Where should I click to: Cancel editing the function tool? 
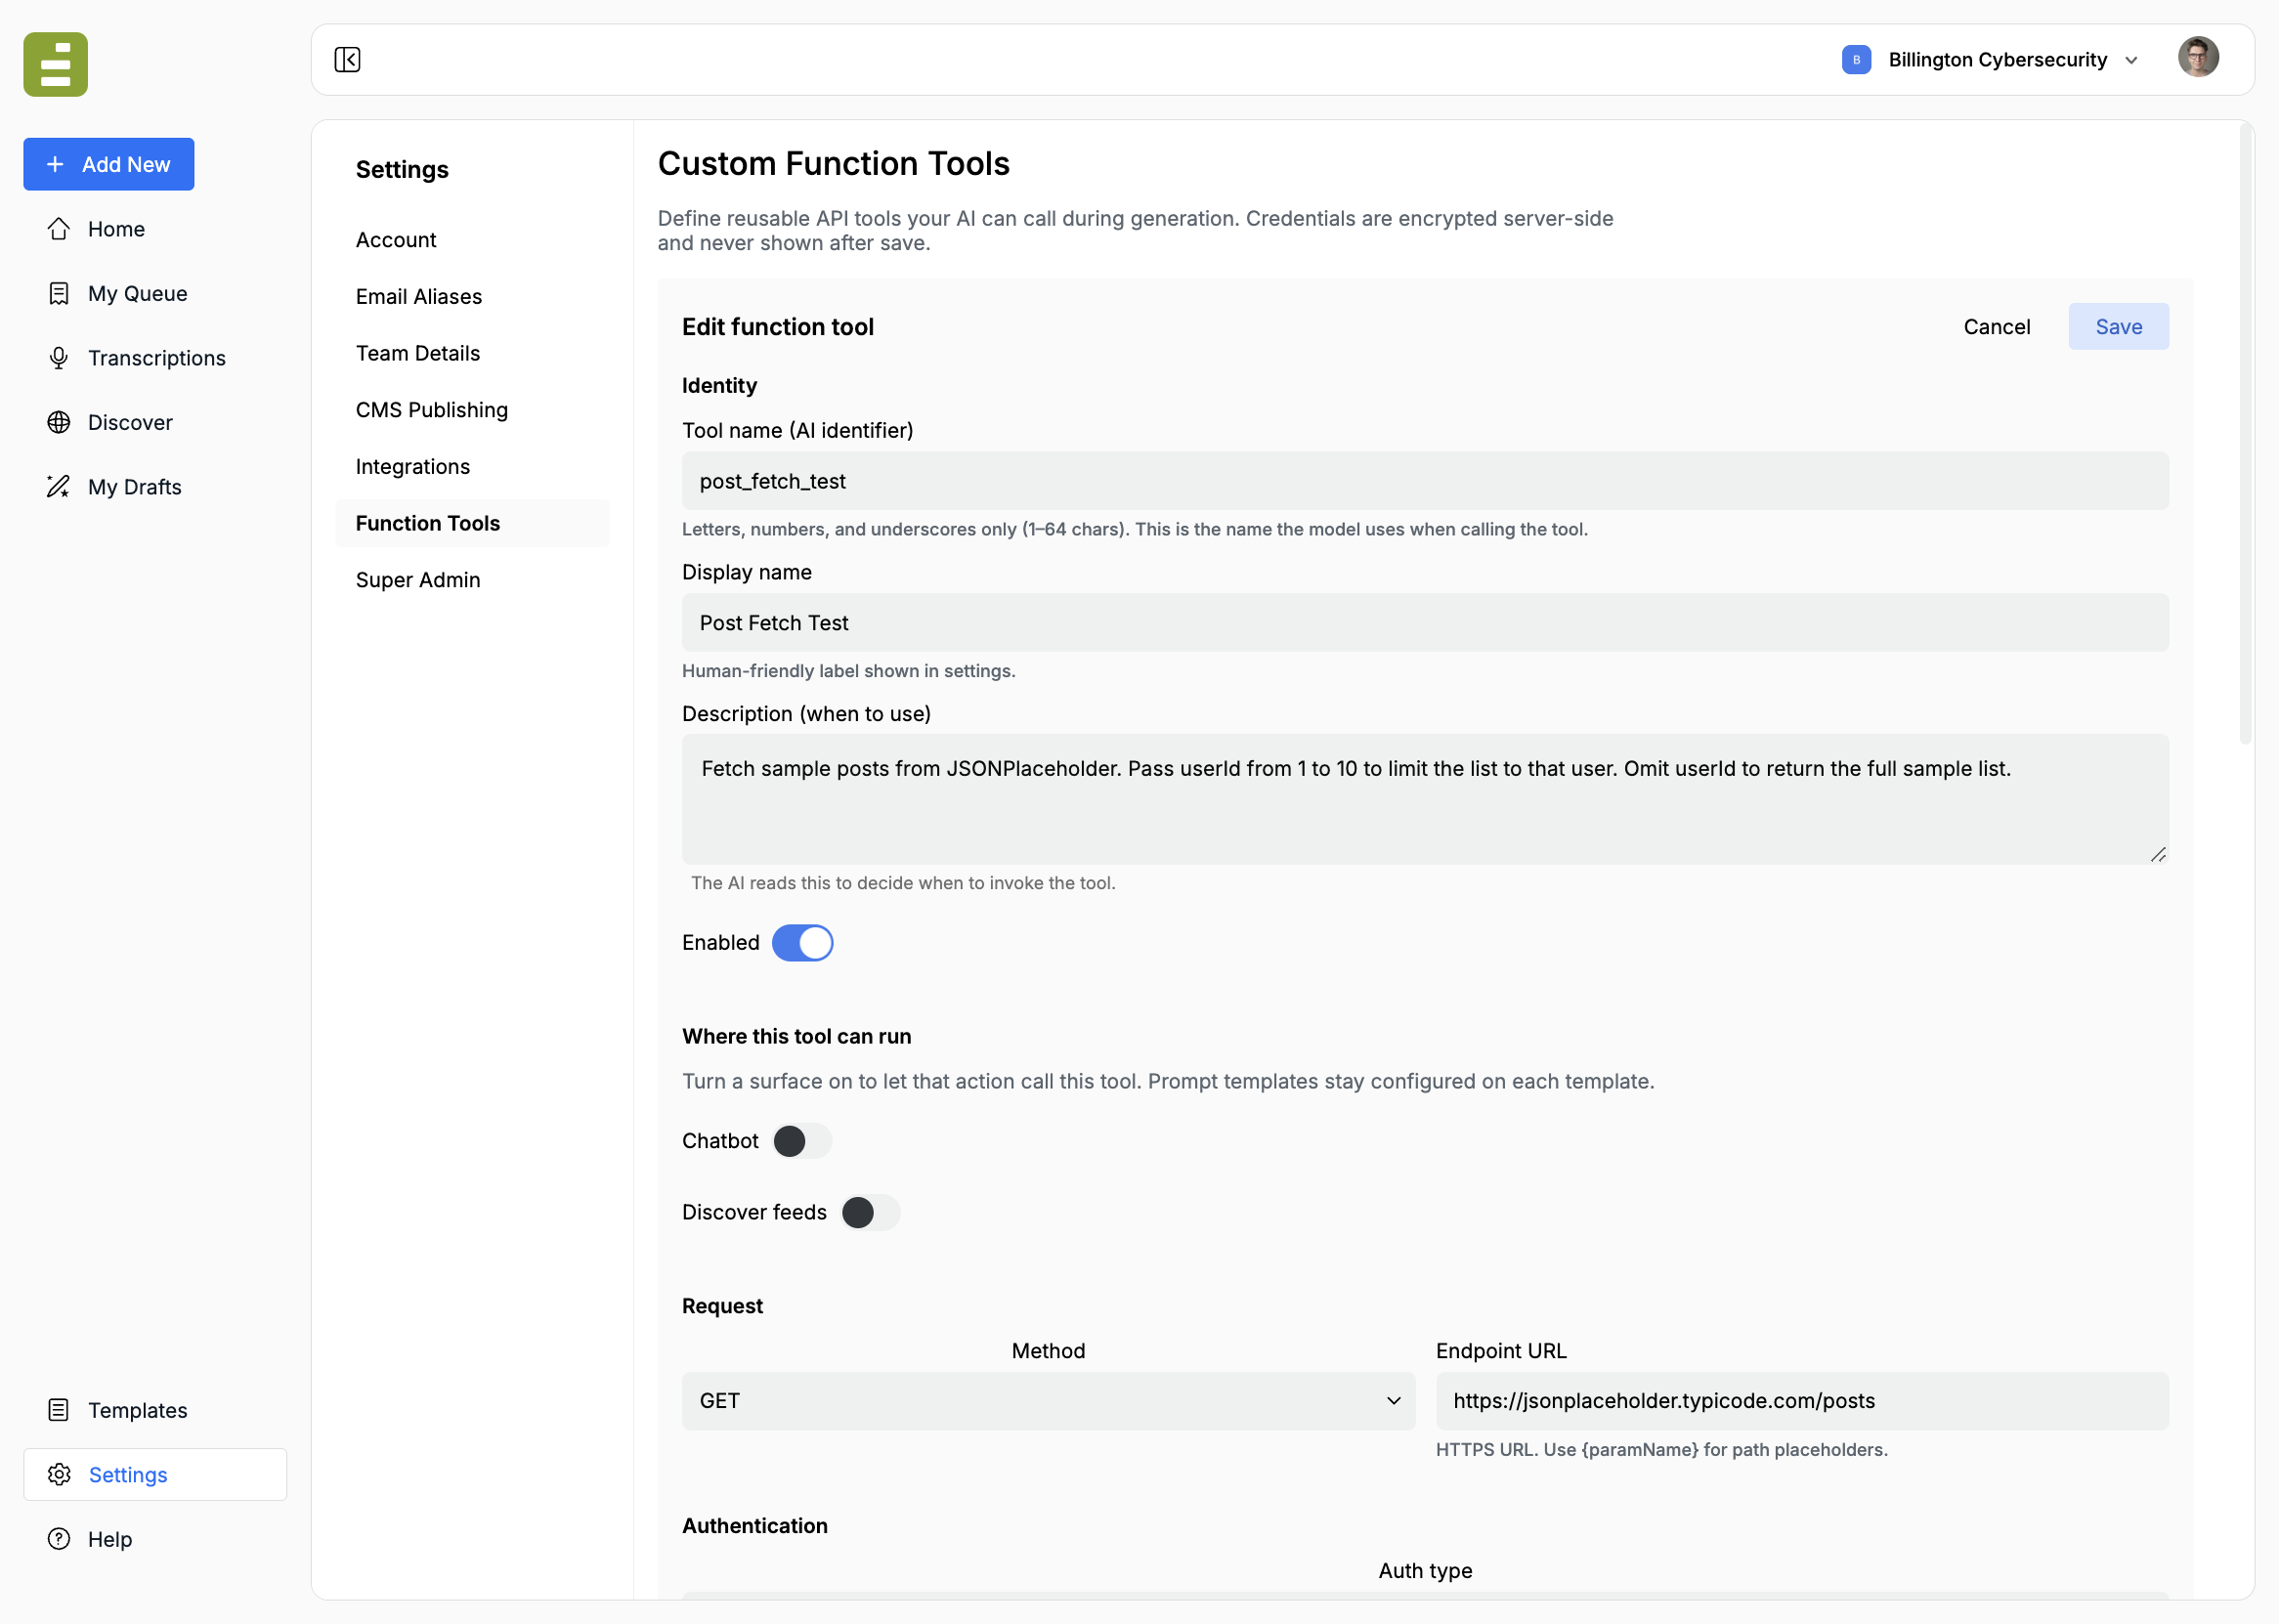point(1996,327)
